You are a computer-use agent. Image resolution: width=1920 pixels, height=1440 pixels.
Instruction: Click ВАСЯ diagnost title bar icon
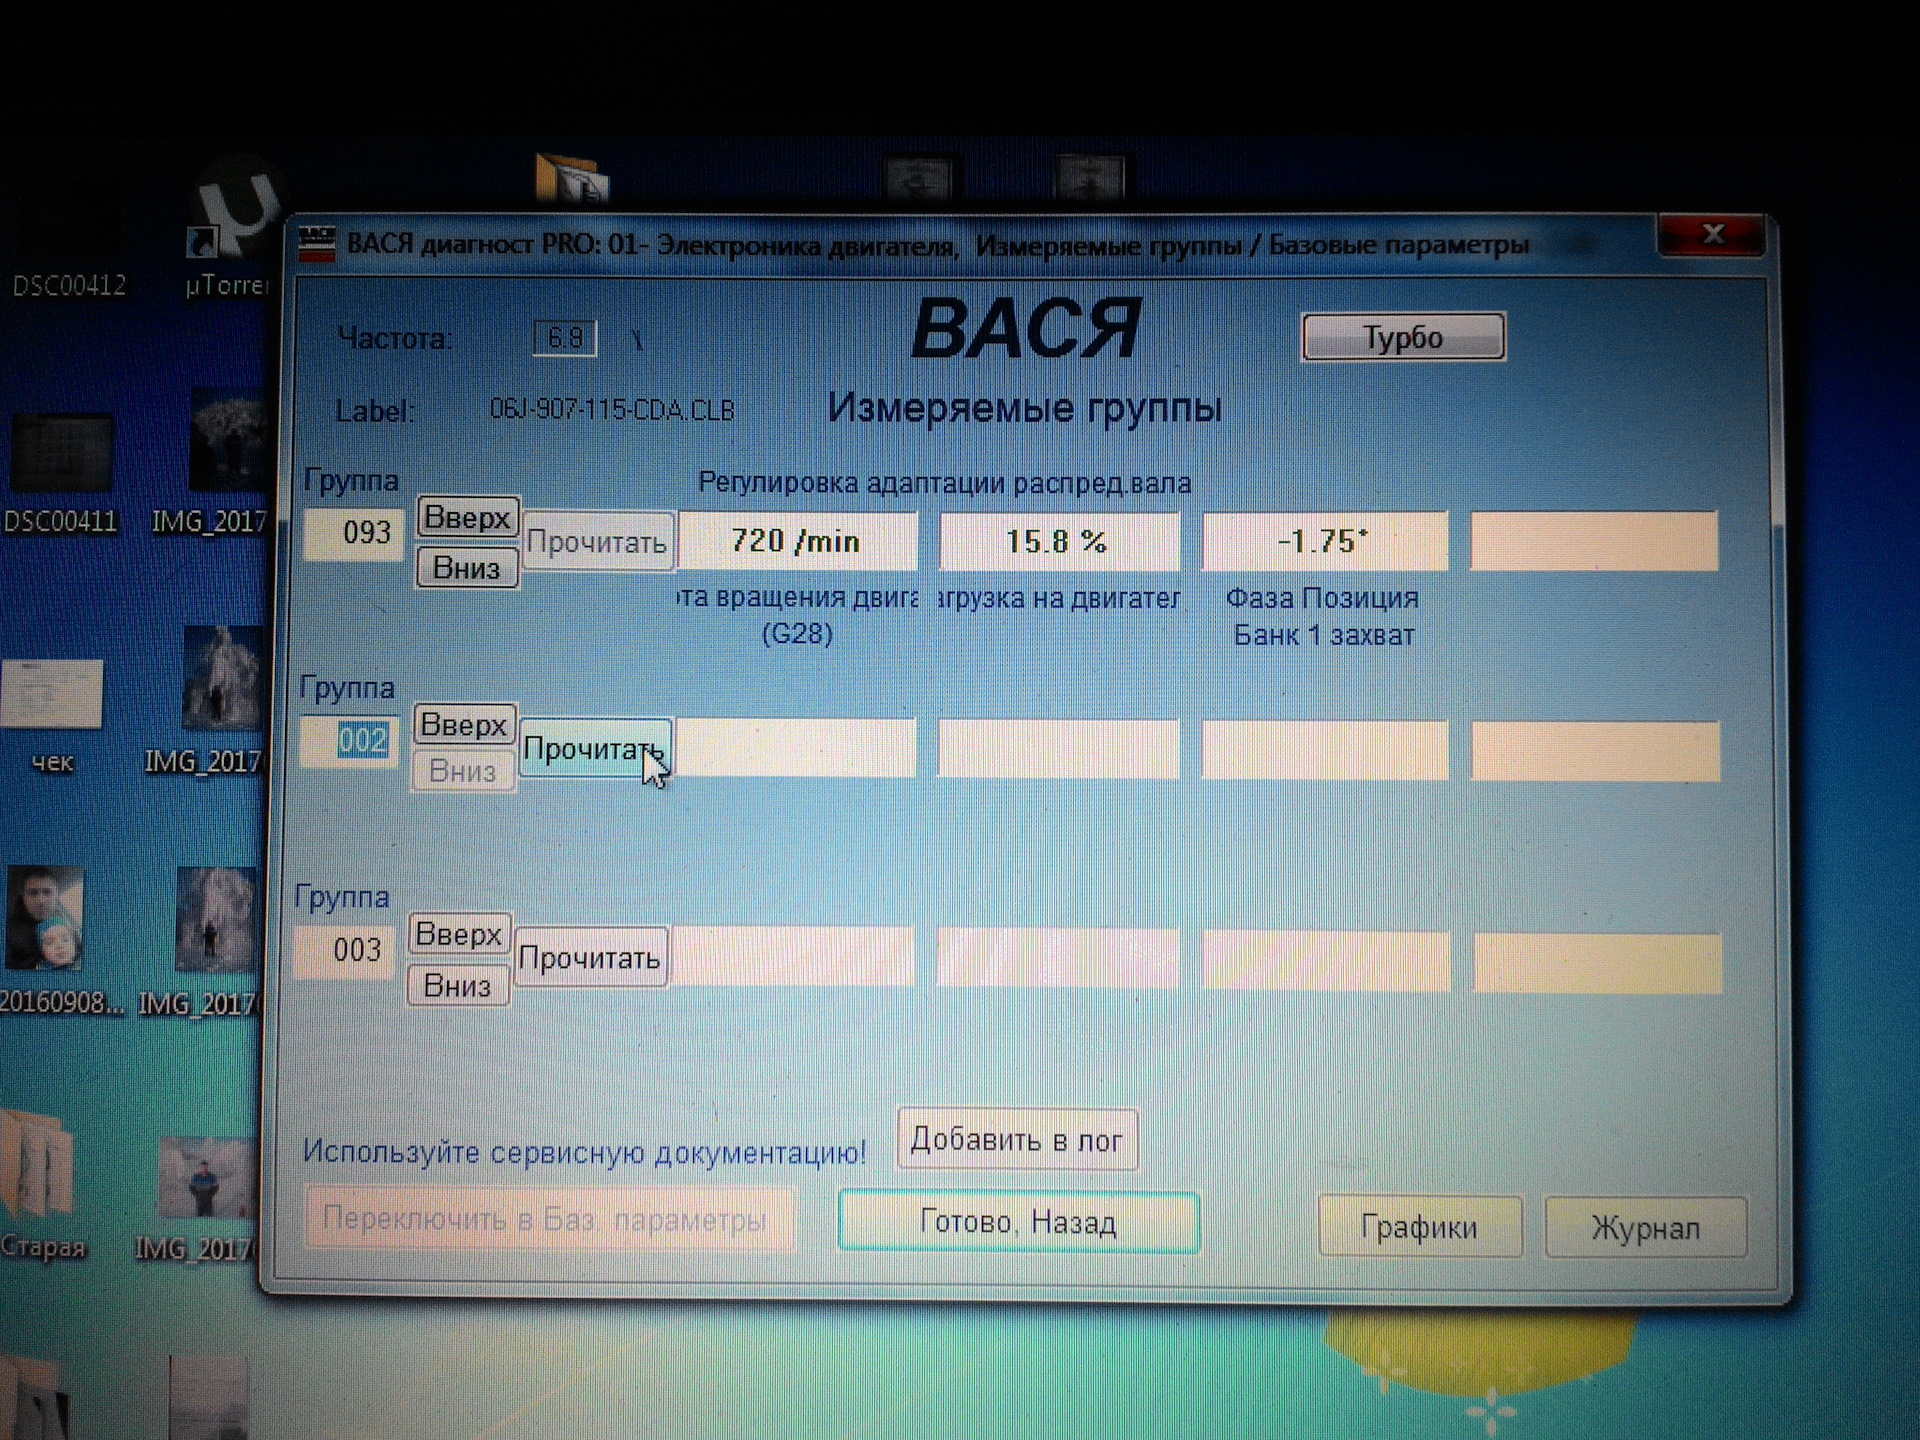[x=318, y=245]
